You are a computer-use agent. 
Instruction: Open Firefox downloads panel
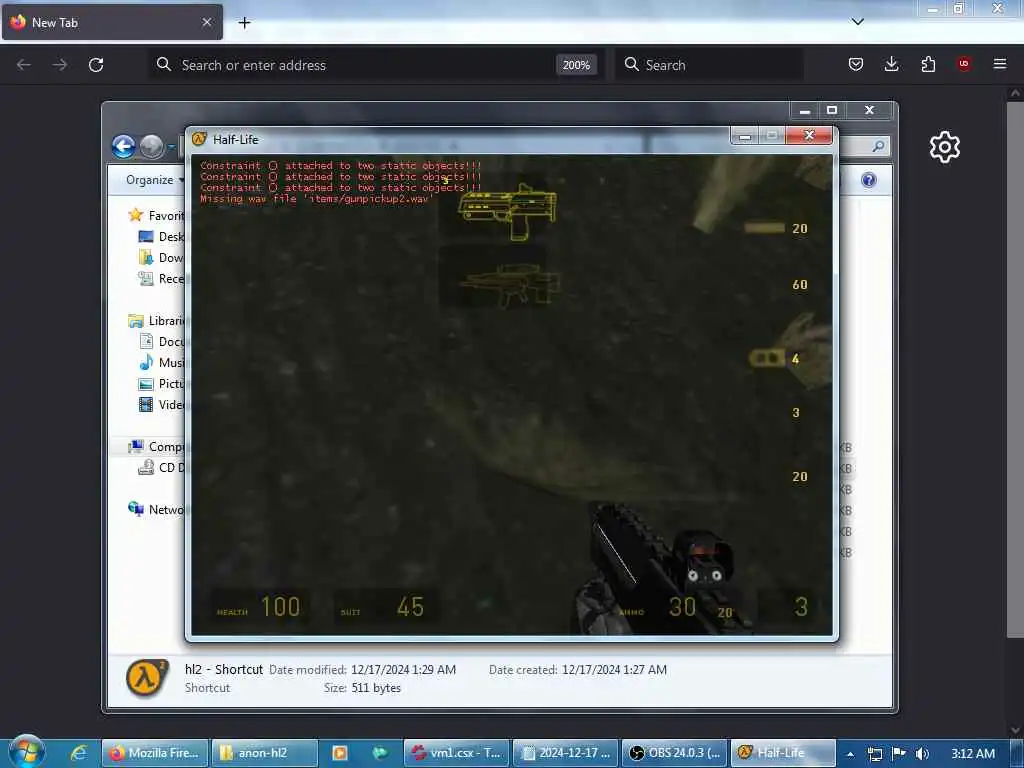coord(891,64)
